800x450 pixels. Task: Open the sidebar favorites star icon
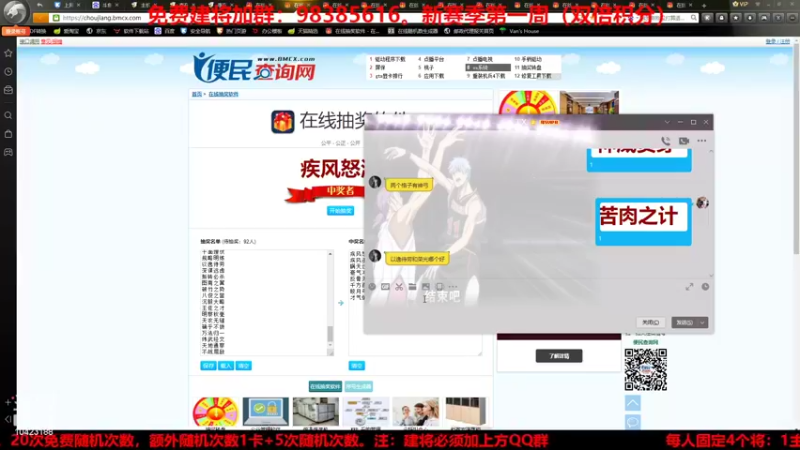(x=8, y=53)
